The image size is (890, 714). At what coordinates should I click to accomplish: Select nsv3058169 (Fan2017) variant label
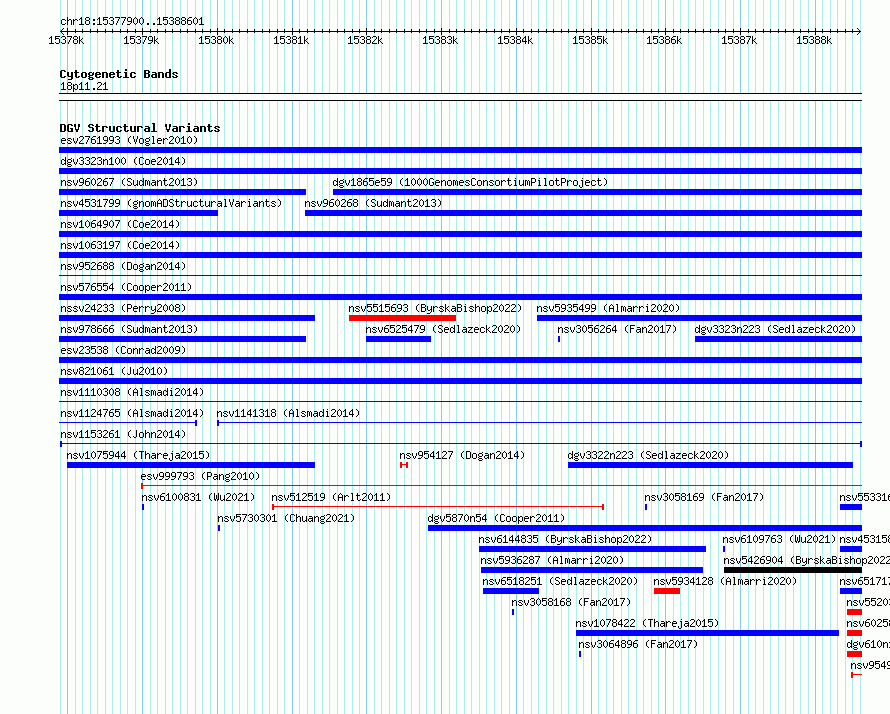(x=704, y=497)
